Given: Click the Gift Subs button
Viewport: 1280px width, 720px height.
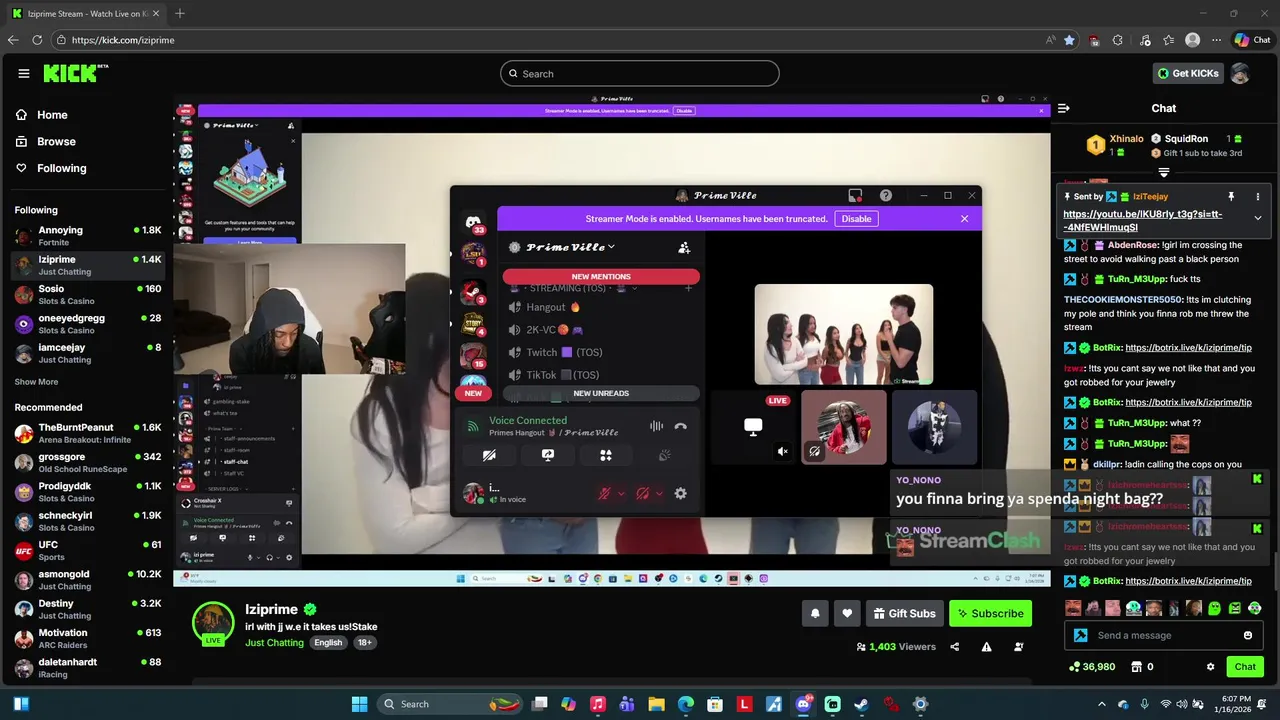Looking at the screenshot, I should tap(904, 613).
